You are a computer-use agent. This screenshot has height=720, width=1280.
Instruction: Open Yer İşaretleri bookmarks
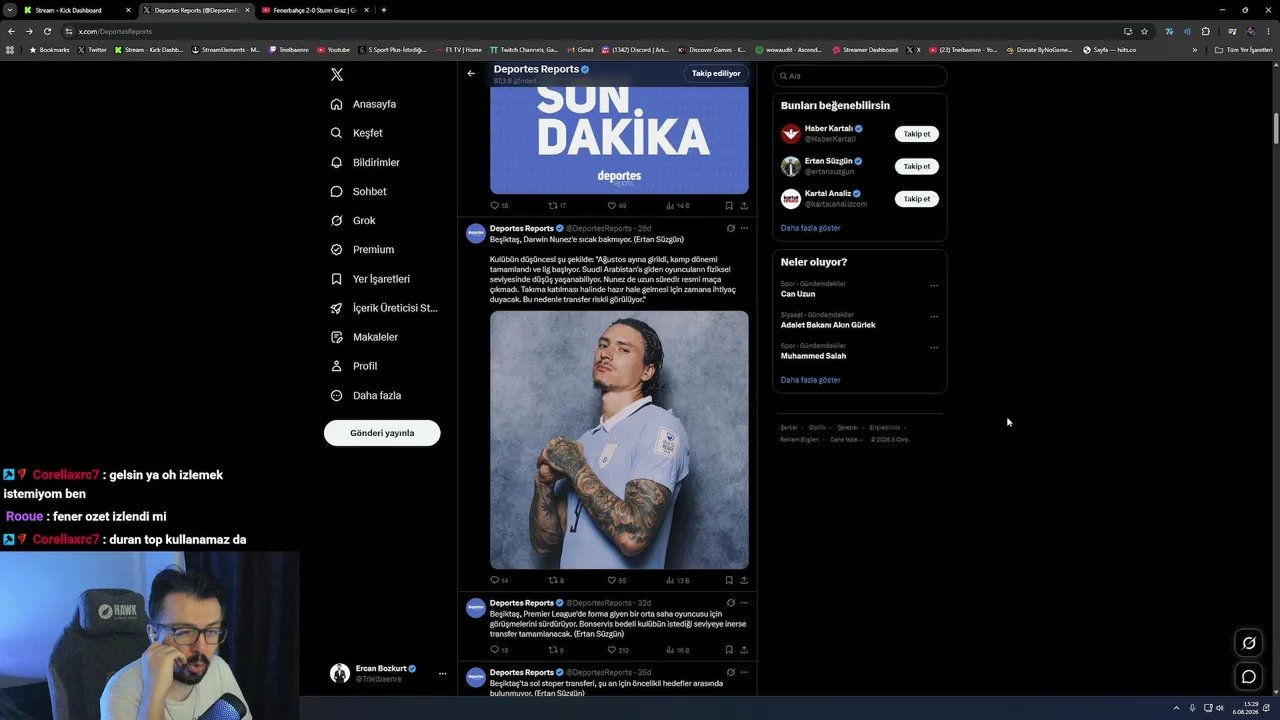pos(370,279)
